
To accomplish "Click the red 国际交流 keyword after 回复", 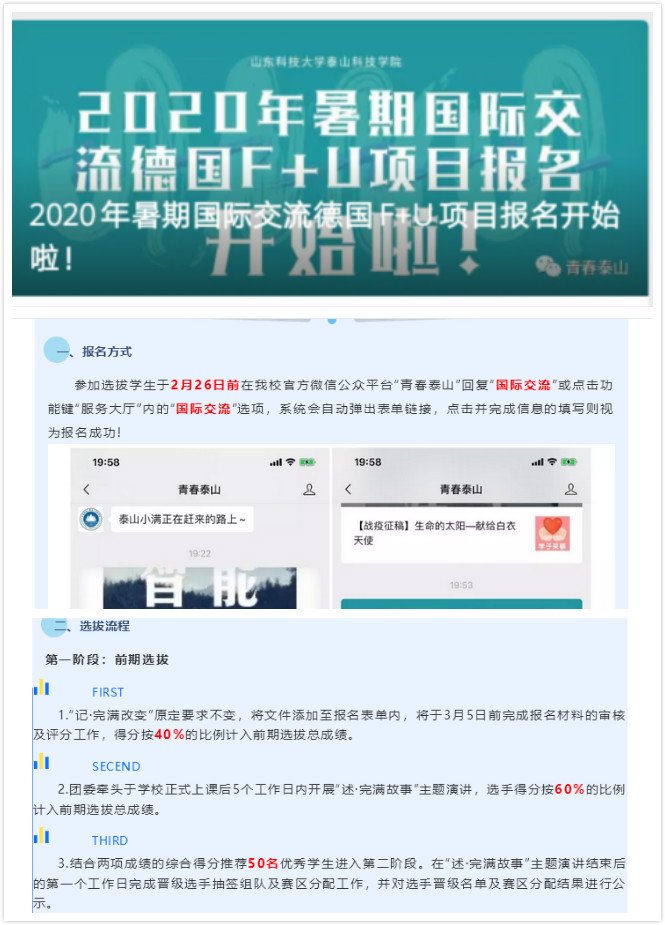I will (x=523, y=385).
